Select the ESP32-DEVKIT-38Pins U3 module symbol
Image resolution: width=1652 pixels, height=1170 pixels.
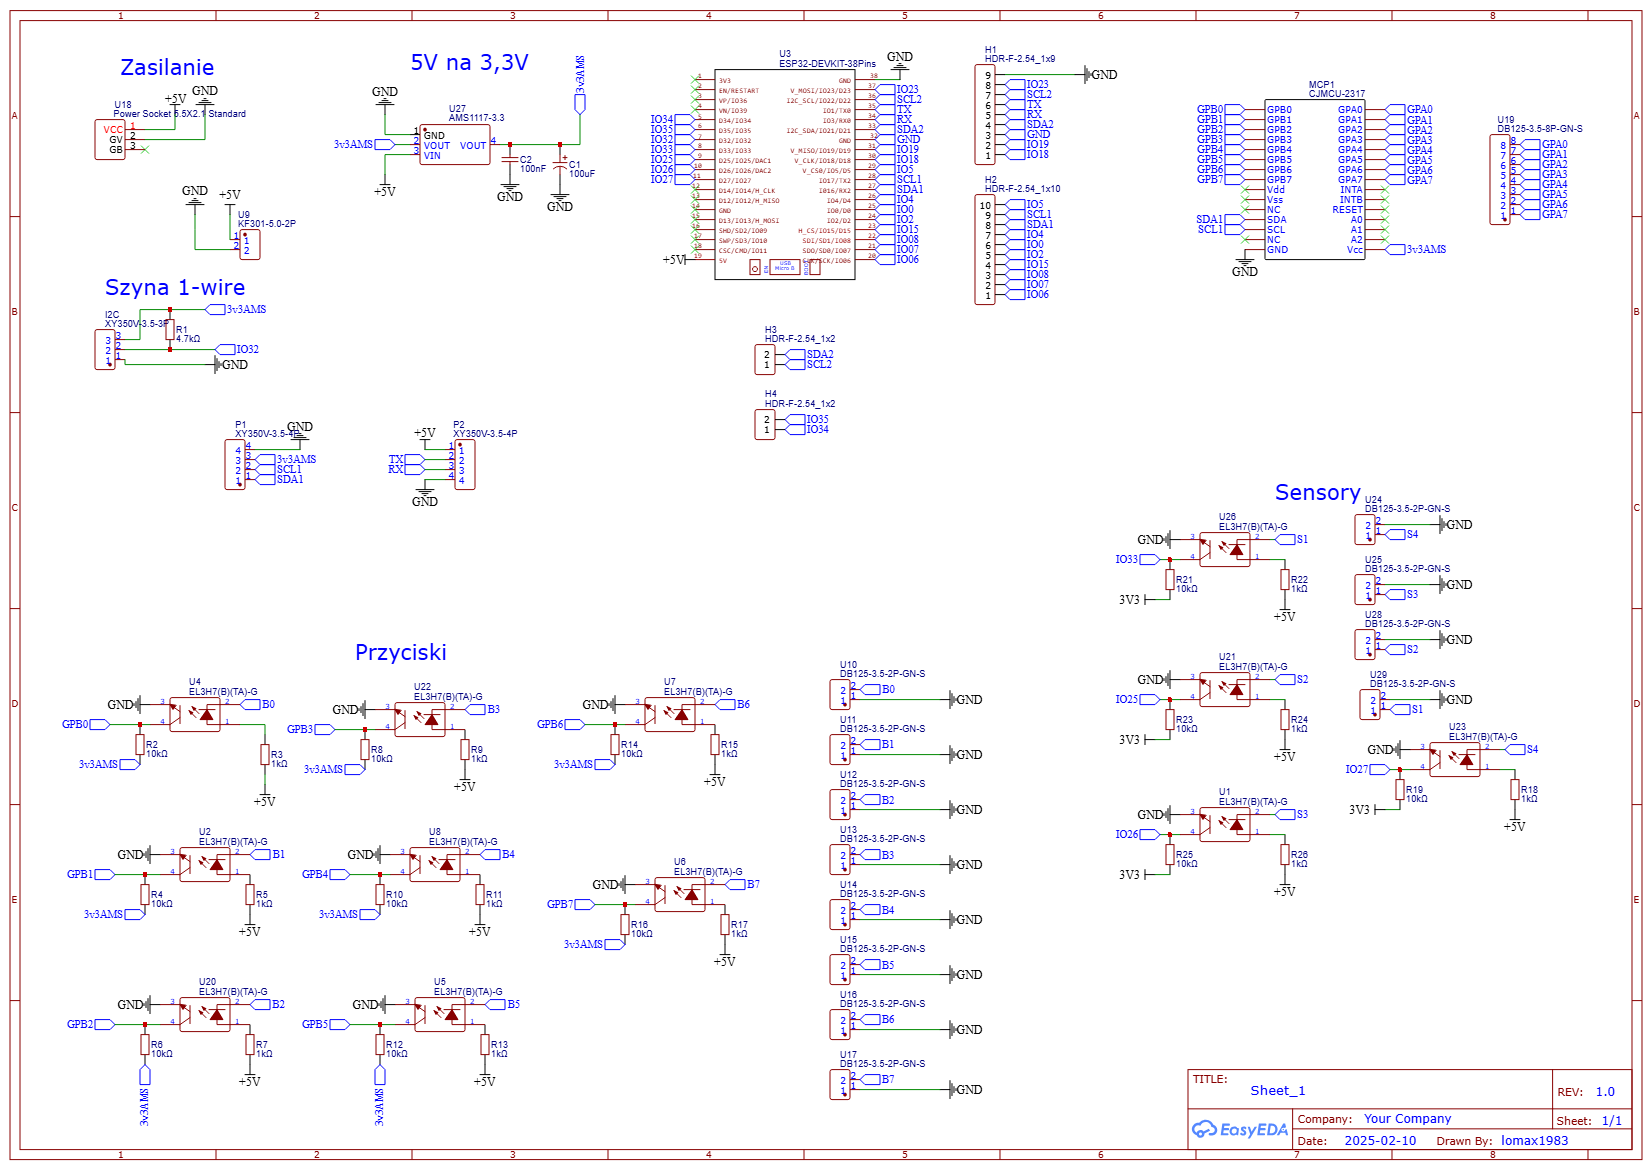785,175
